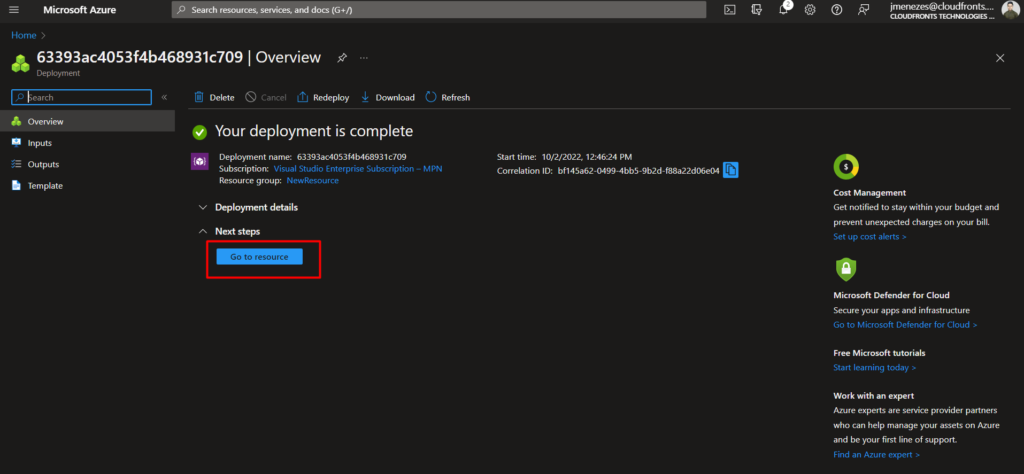Screen dimensions: 1024x474
Task: Open the Help question mark icon
Action: 837,10
